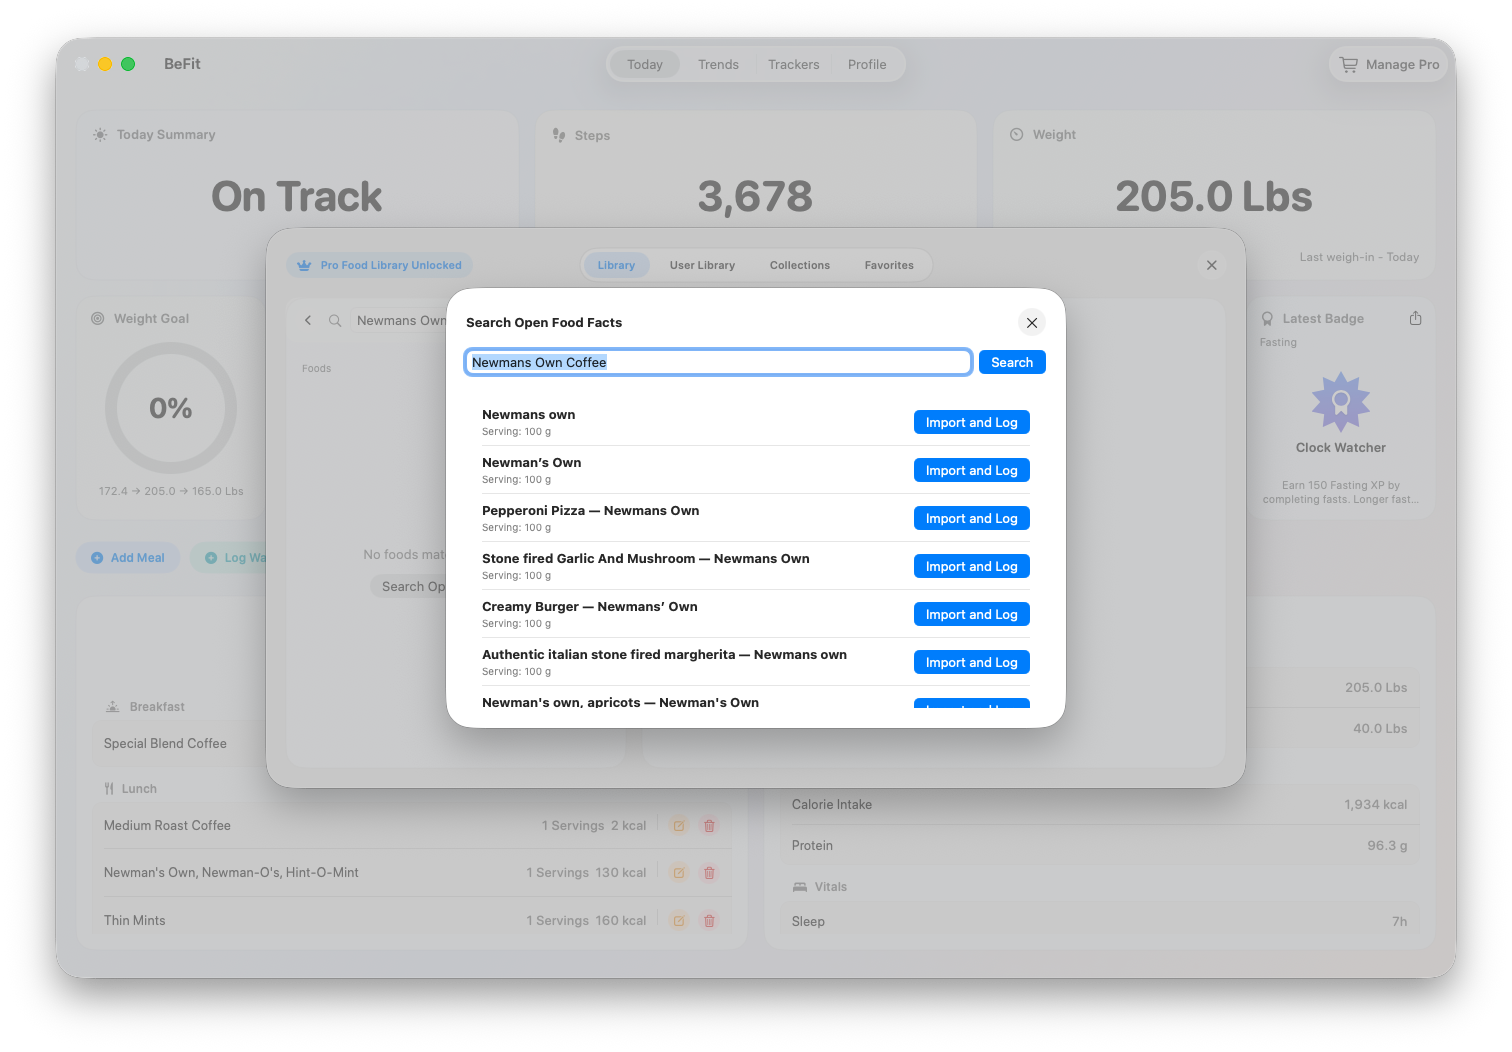The height and width of the screenshot is (1052, 1512).
Task: Delete the Newman-O's Hint-O-Mint entry
Action: point(709,873)
